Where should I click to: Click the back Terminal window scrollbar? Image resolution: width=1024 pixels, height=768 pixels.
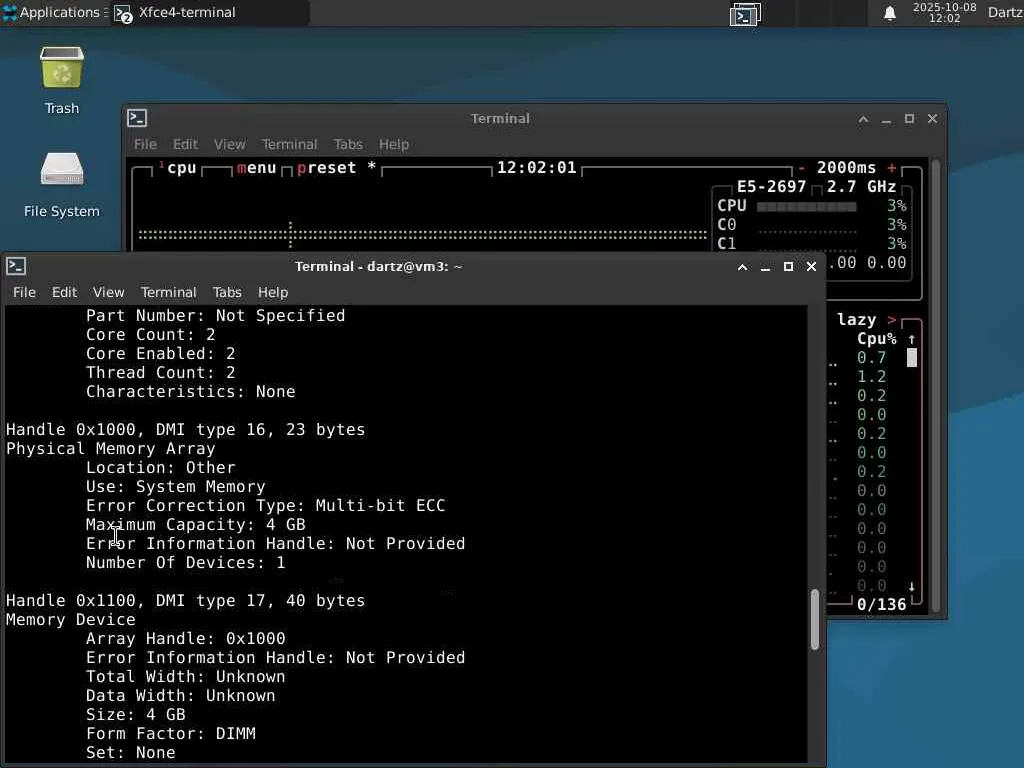pyautogui.click(x=935, y=385)
